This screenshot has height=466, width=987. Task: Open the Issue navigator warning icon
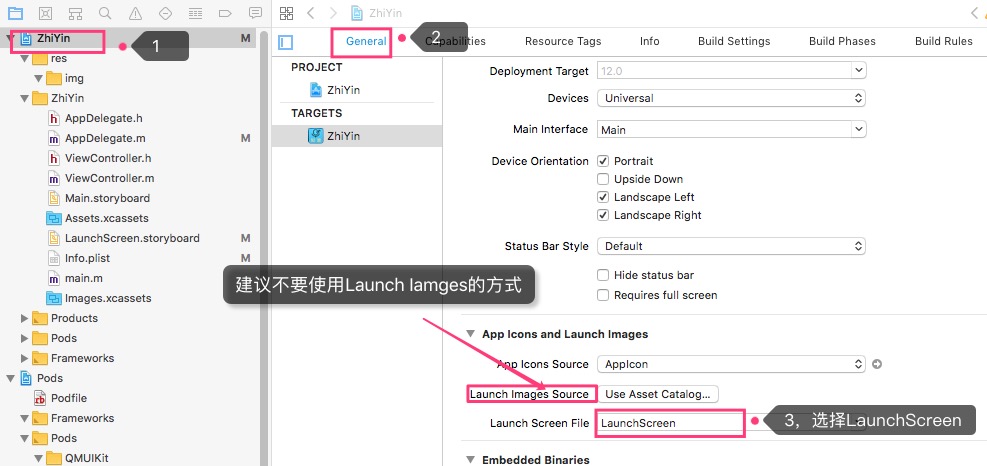[x=135, y=12]
